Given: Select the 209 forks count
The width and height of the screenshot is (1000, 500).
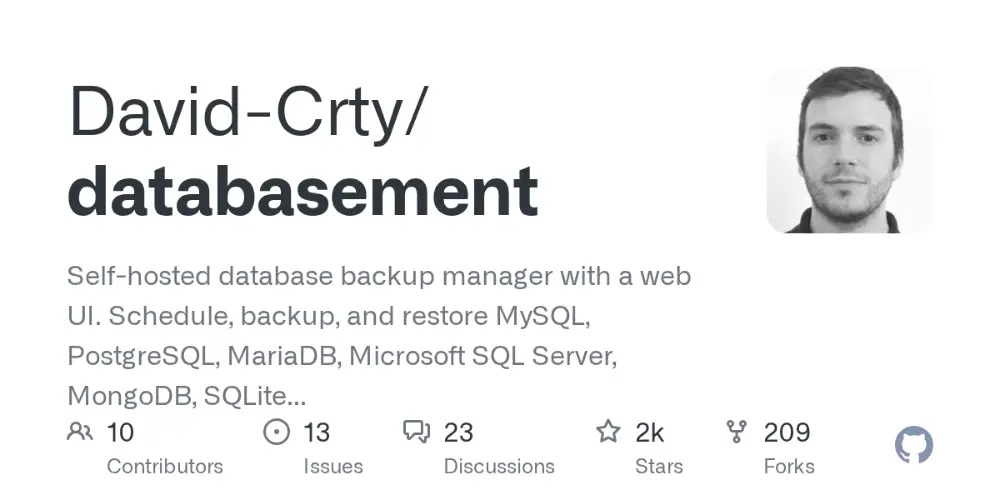Looking at the screenshot, I should coord(787,432).
